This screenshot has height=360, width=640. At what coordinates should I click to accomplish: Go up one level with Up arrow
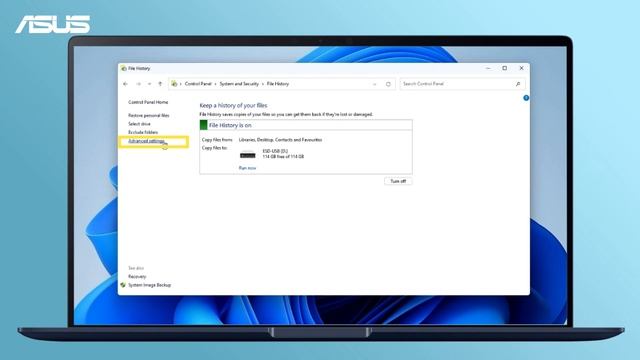click(160, 84)
